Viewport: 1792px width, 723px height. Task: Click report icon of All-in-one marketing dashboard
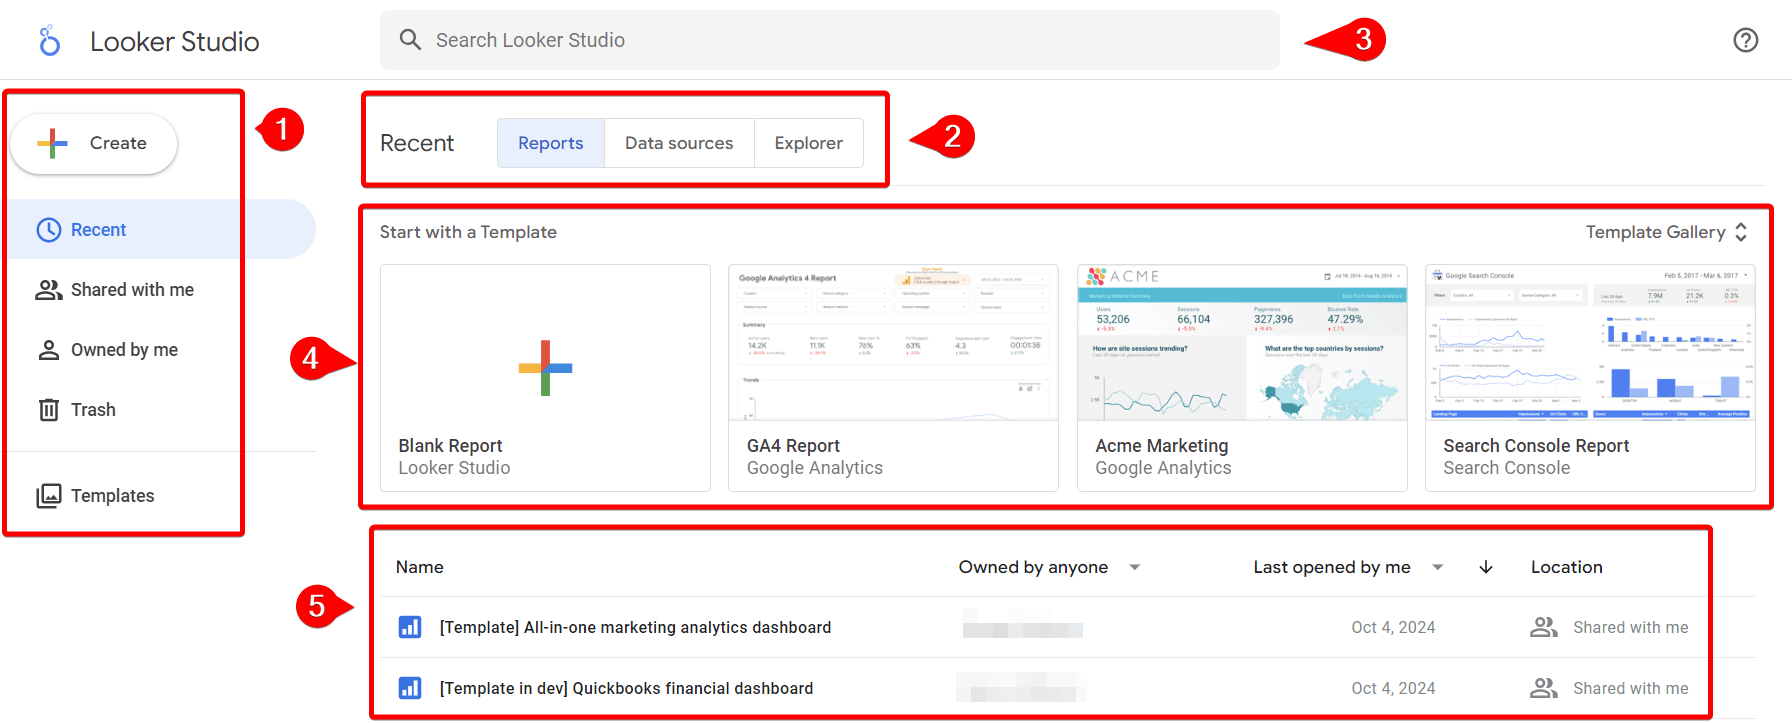pos(410,627)
